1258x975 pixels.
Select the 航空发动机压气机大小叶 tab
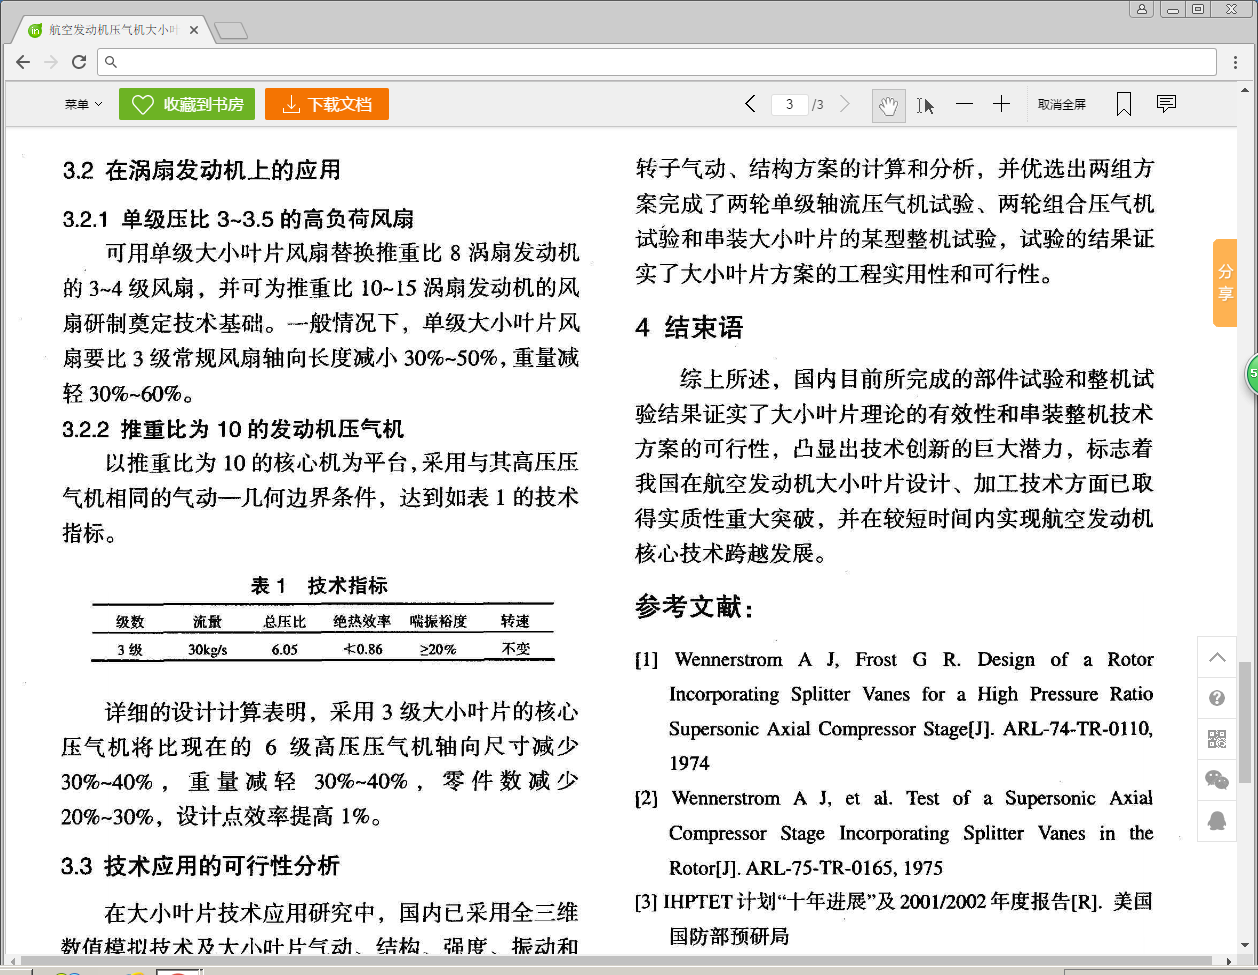[112, 30]
